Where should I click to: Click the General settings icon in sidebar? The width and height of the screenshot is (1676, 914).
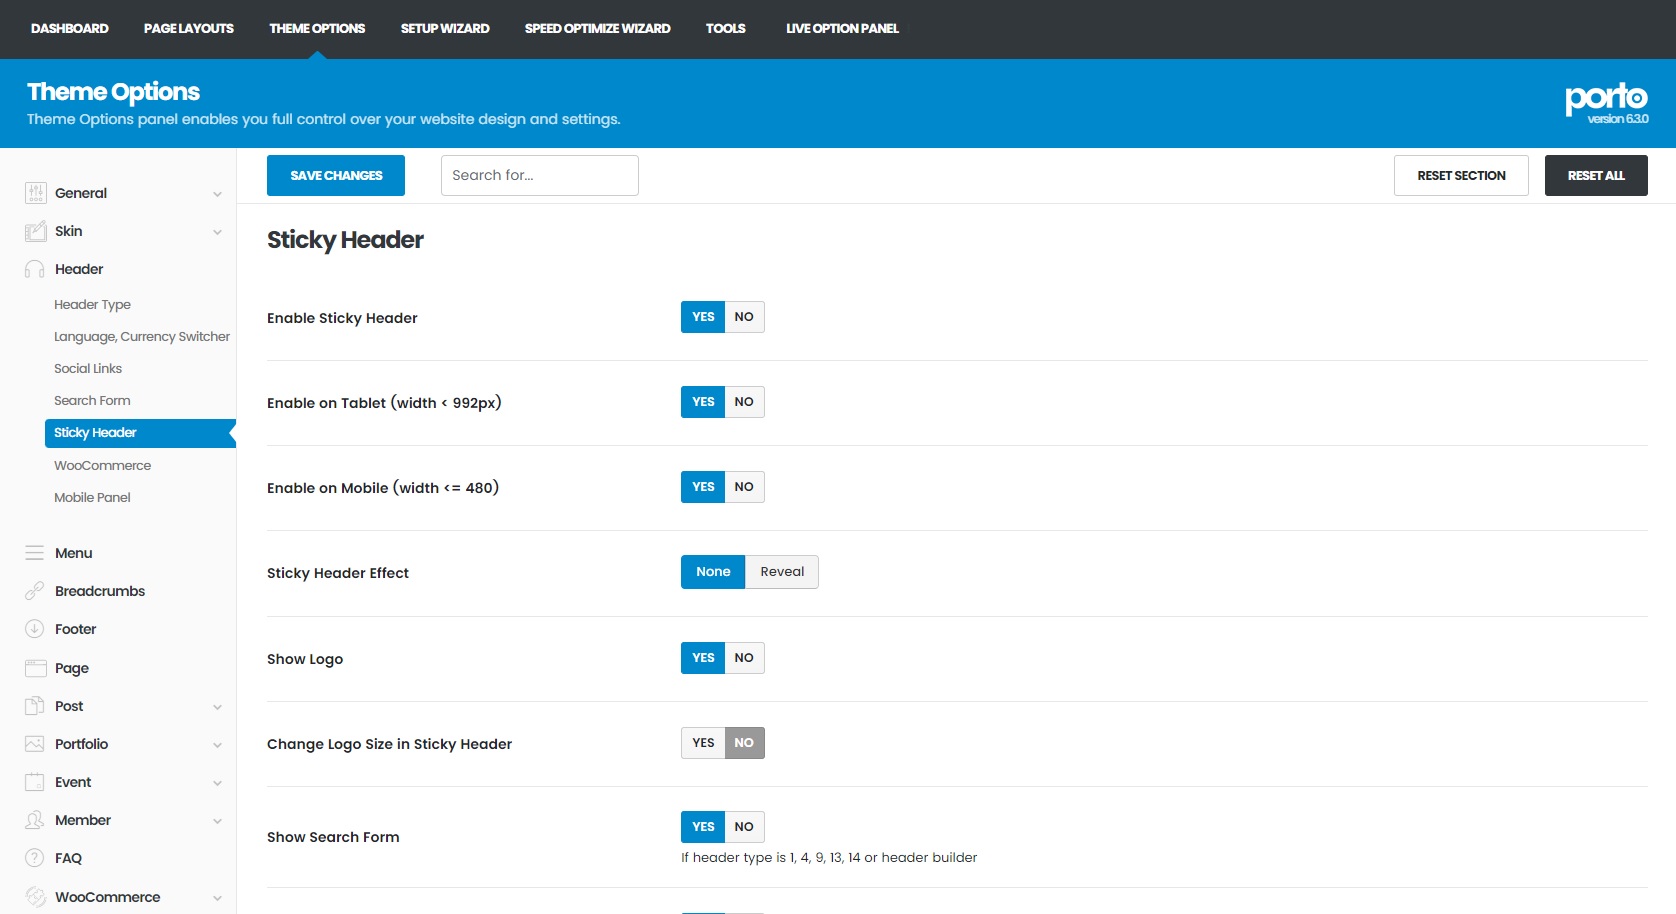click(x=34, y=192)
